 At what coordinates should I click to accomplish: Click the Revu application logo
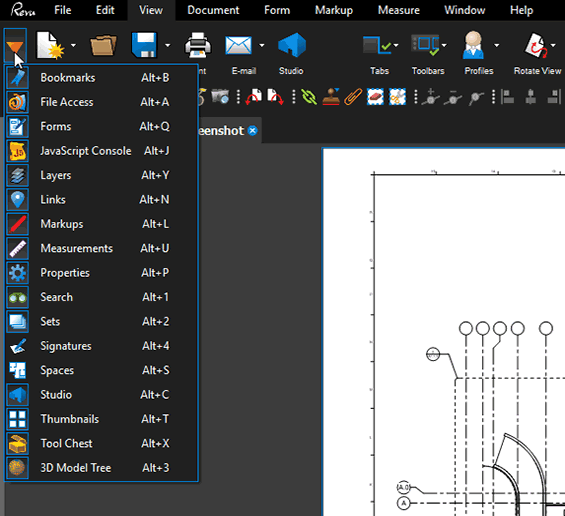pyautogui.click(x=23, y=10)
